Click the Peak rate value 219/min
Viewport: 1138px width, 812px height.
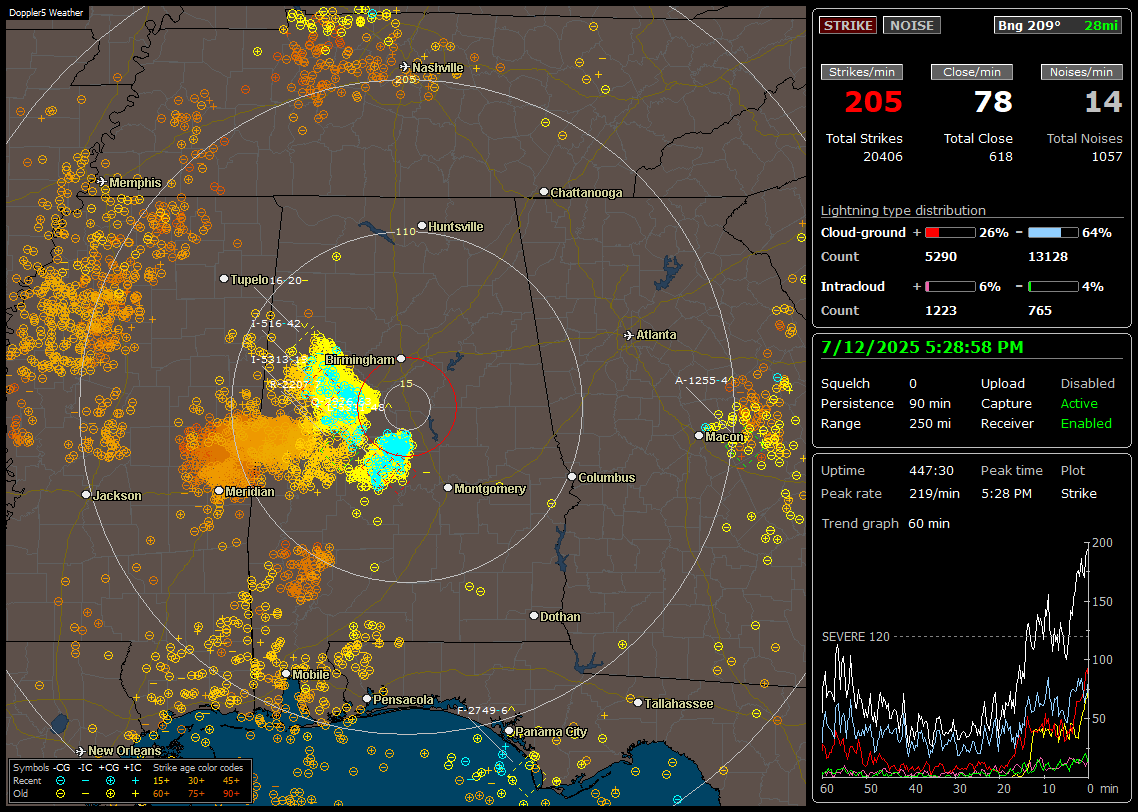[x=934, y=493]
